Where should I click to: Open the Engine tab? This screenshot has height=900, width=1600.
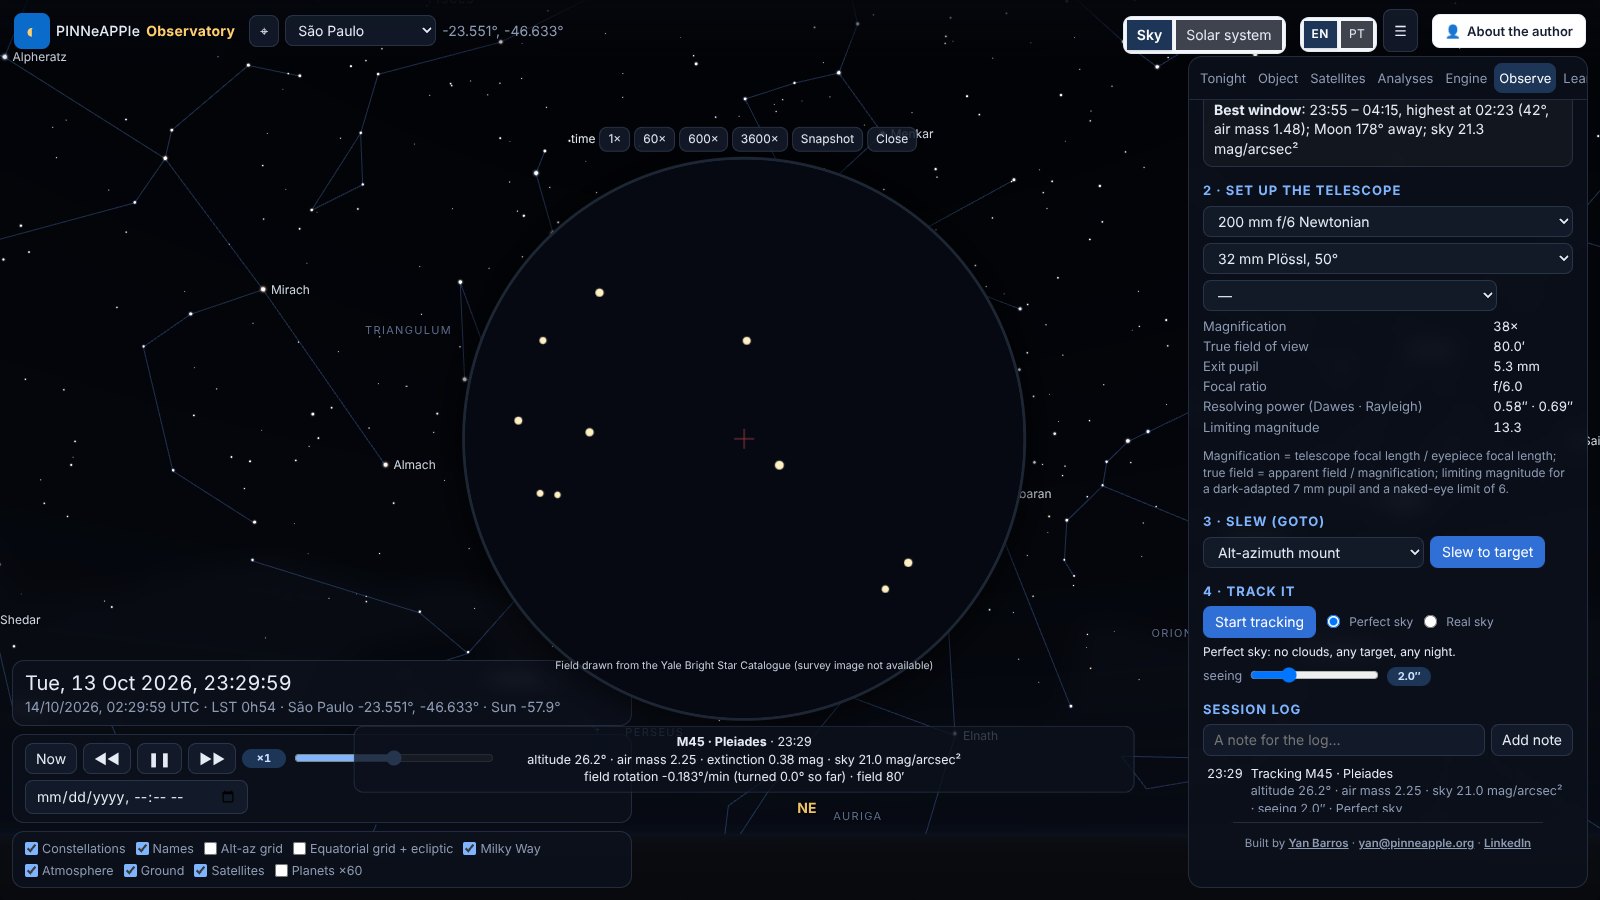[1466, 78]
